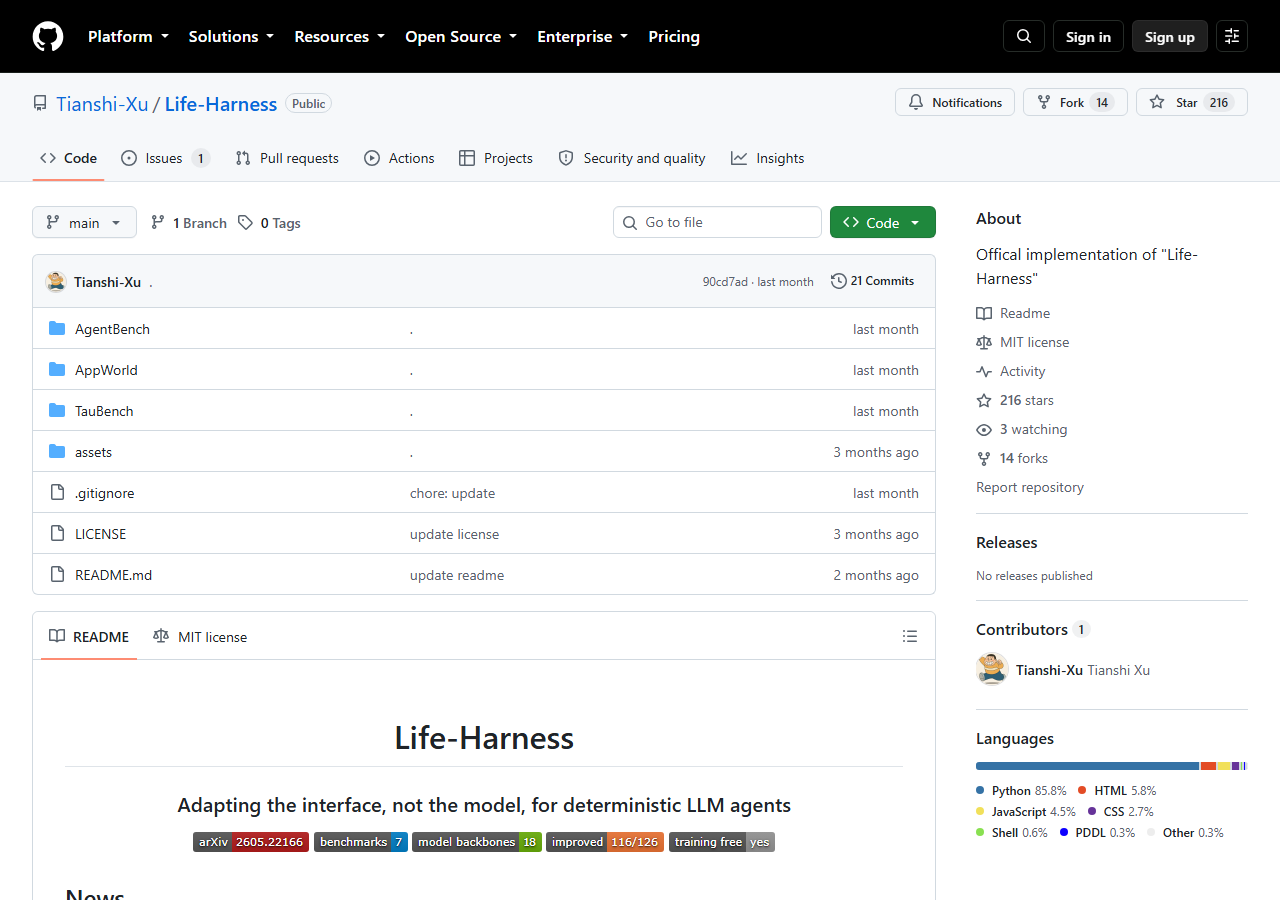Open the Security and quality tab
1280x900 pixels.
(632, 158)
